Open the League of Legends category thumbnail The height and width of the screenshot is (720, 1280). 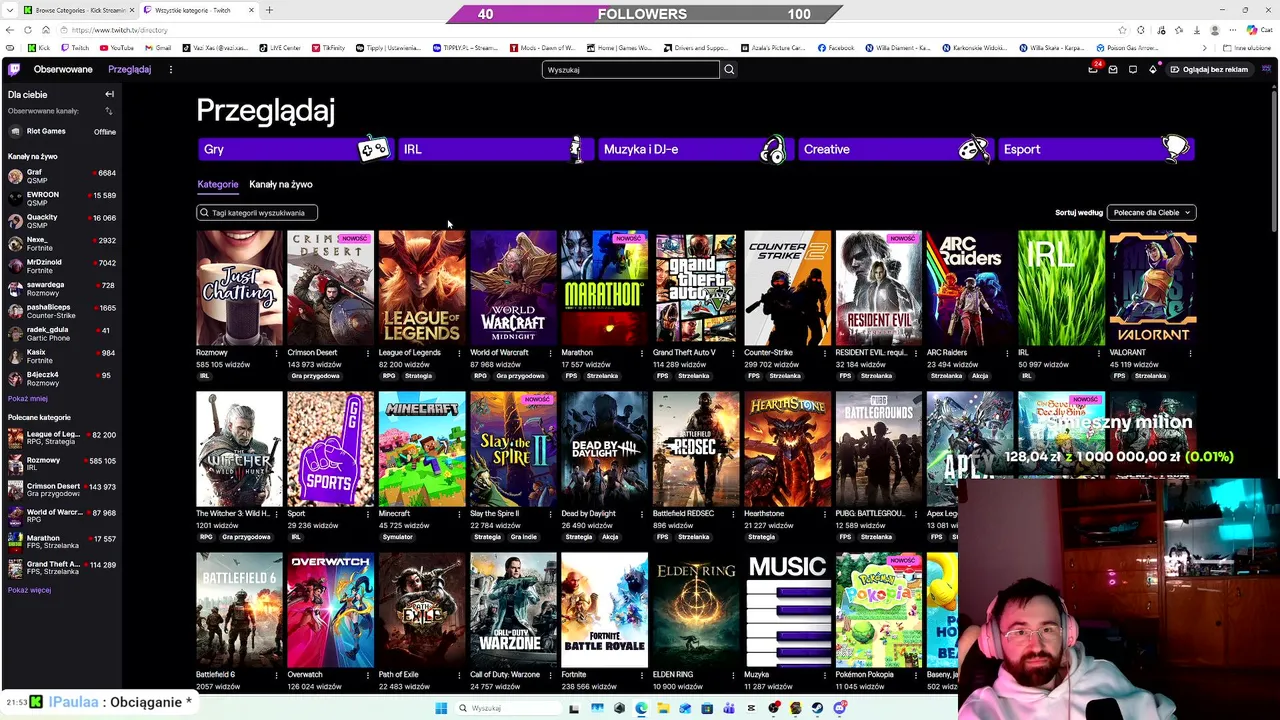pos(422,288)
